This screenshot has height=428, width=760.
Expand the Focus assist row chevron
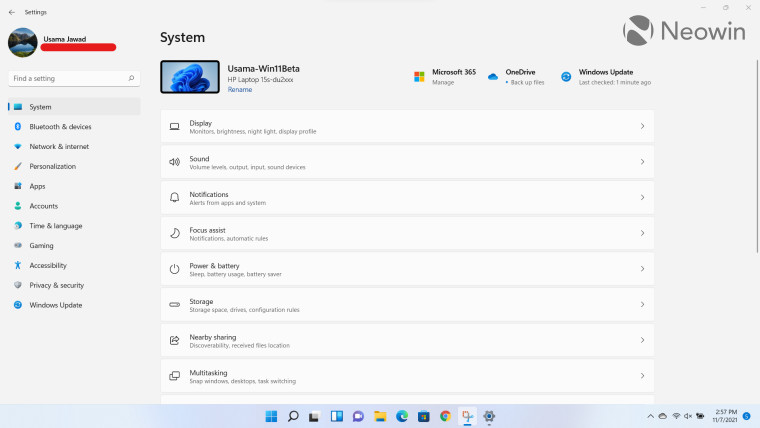pos(642,233)
